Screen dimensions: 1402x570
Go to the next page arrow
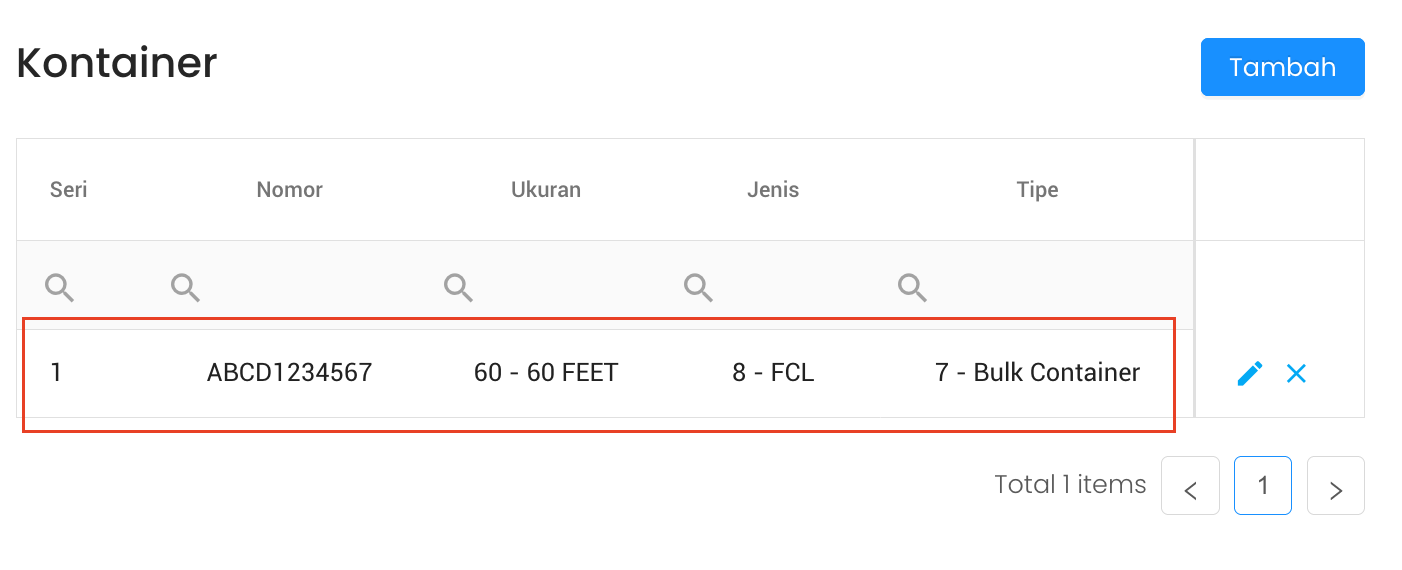click(1335, 486)
